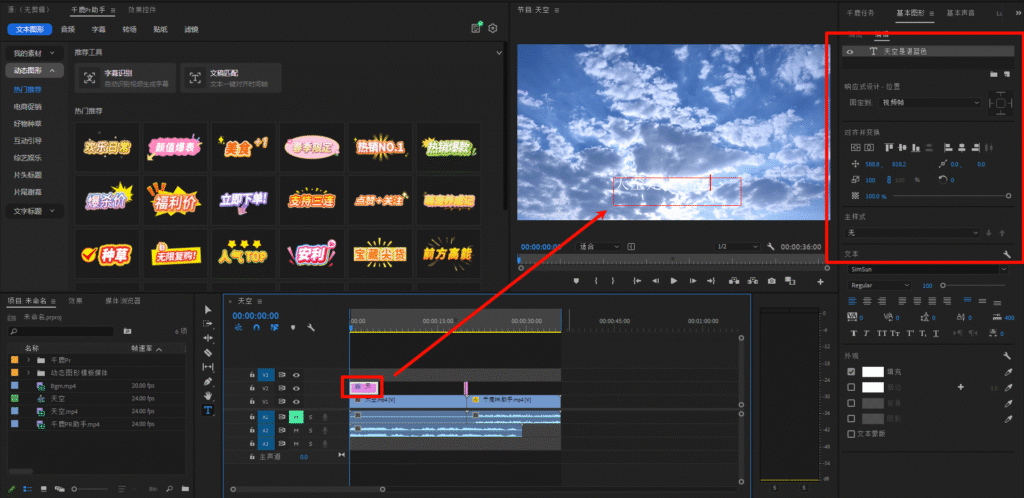Click the export frame camera icon
Viewport: 1024px width, 498px height.
(x=771, y=281)
